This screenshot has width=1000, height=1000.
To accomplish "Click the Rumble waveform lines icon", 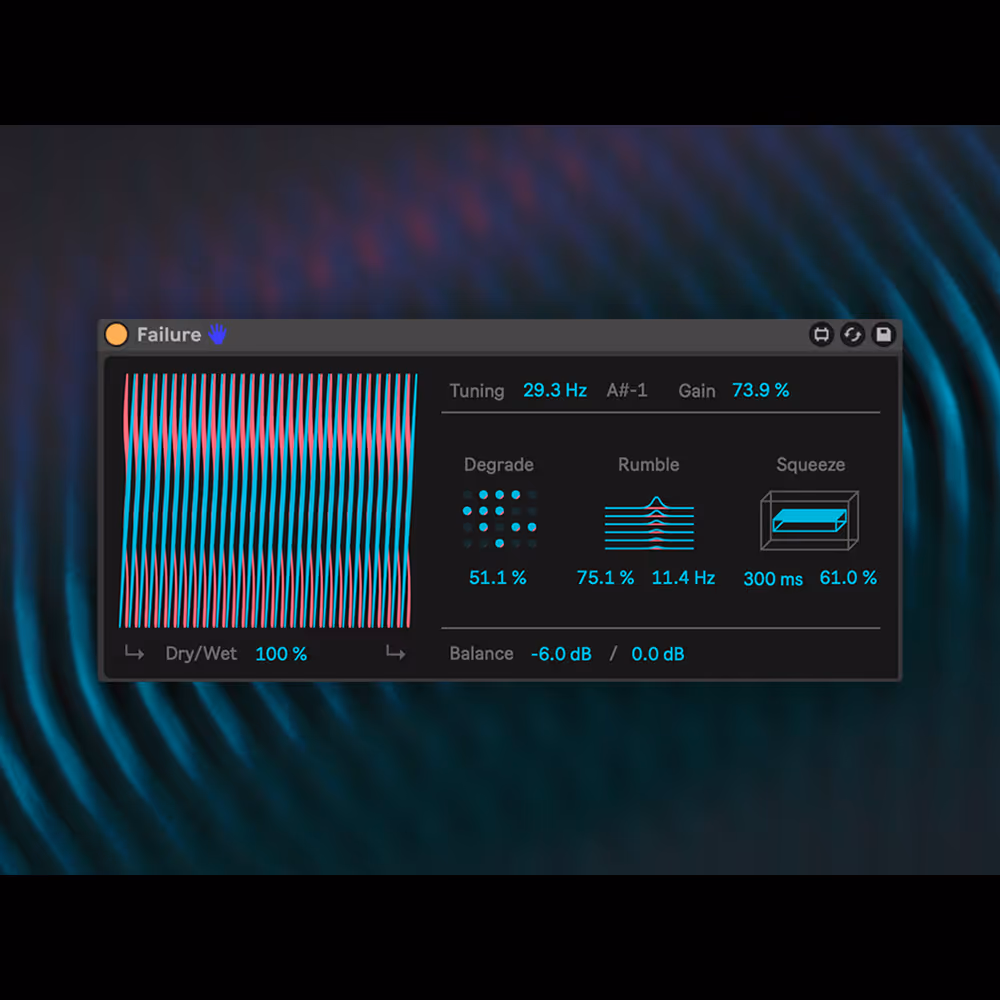I will (x=649, y=523).
